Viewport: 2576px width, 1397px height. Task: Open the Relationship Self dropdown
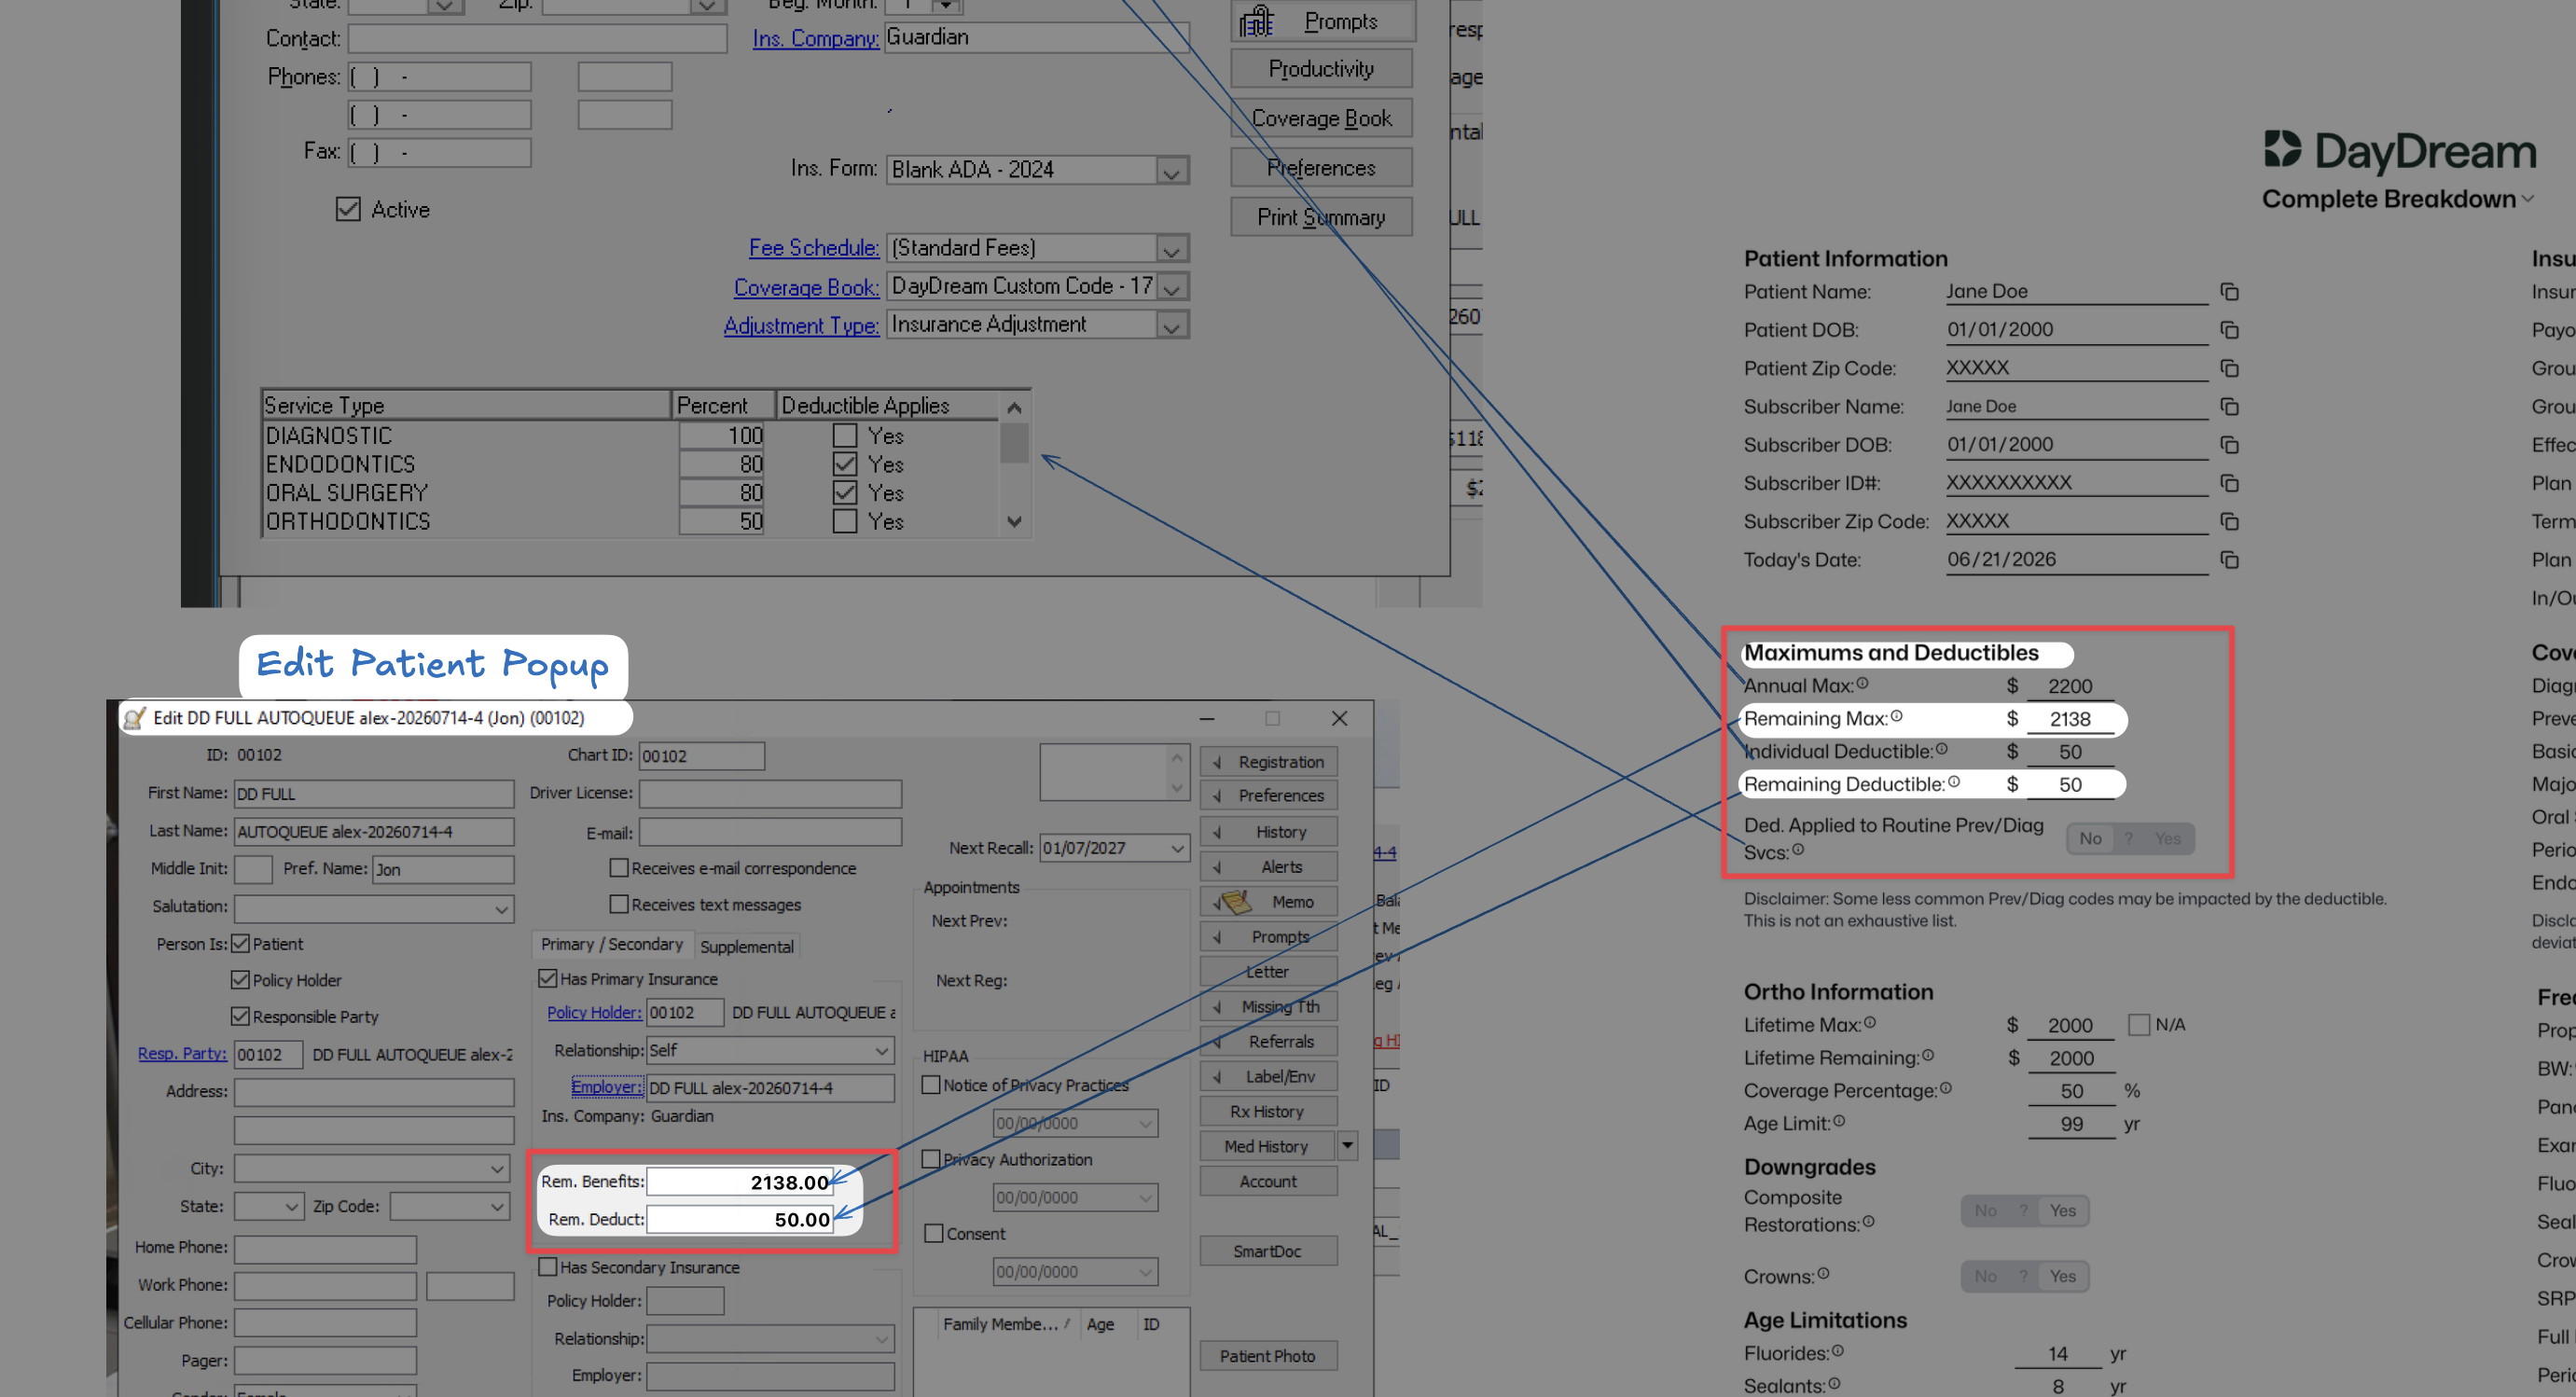click(x=881, y=1051)
